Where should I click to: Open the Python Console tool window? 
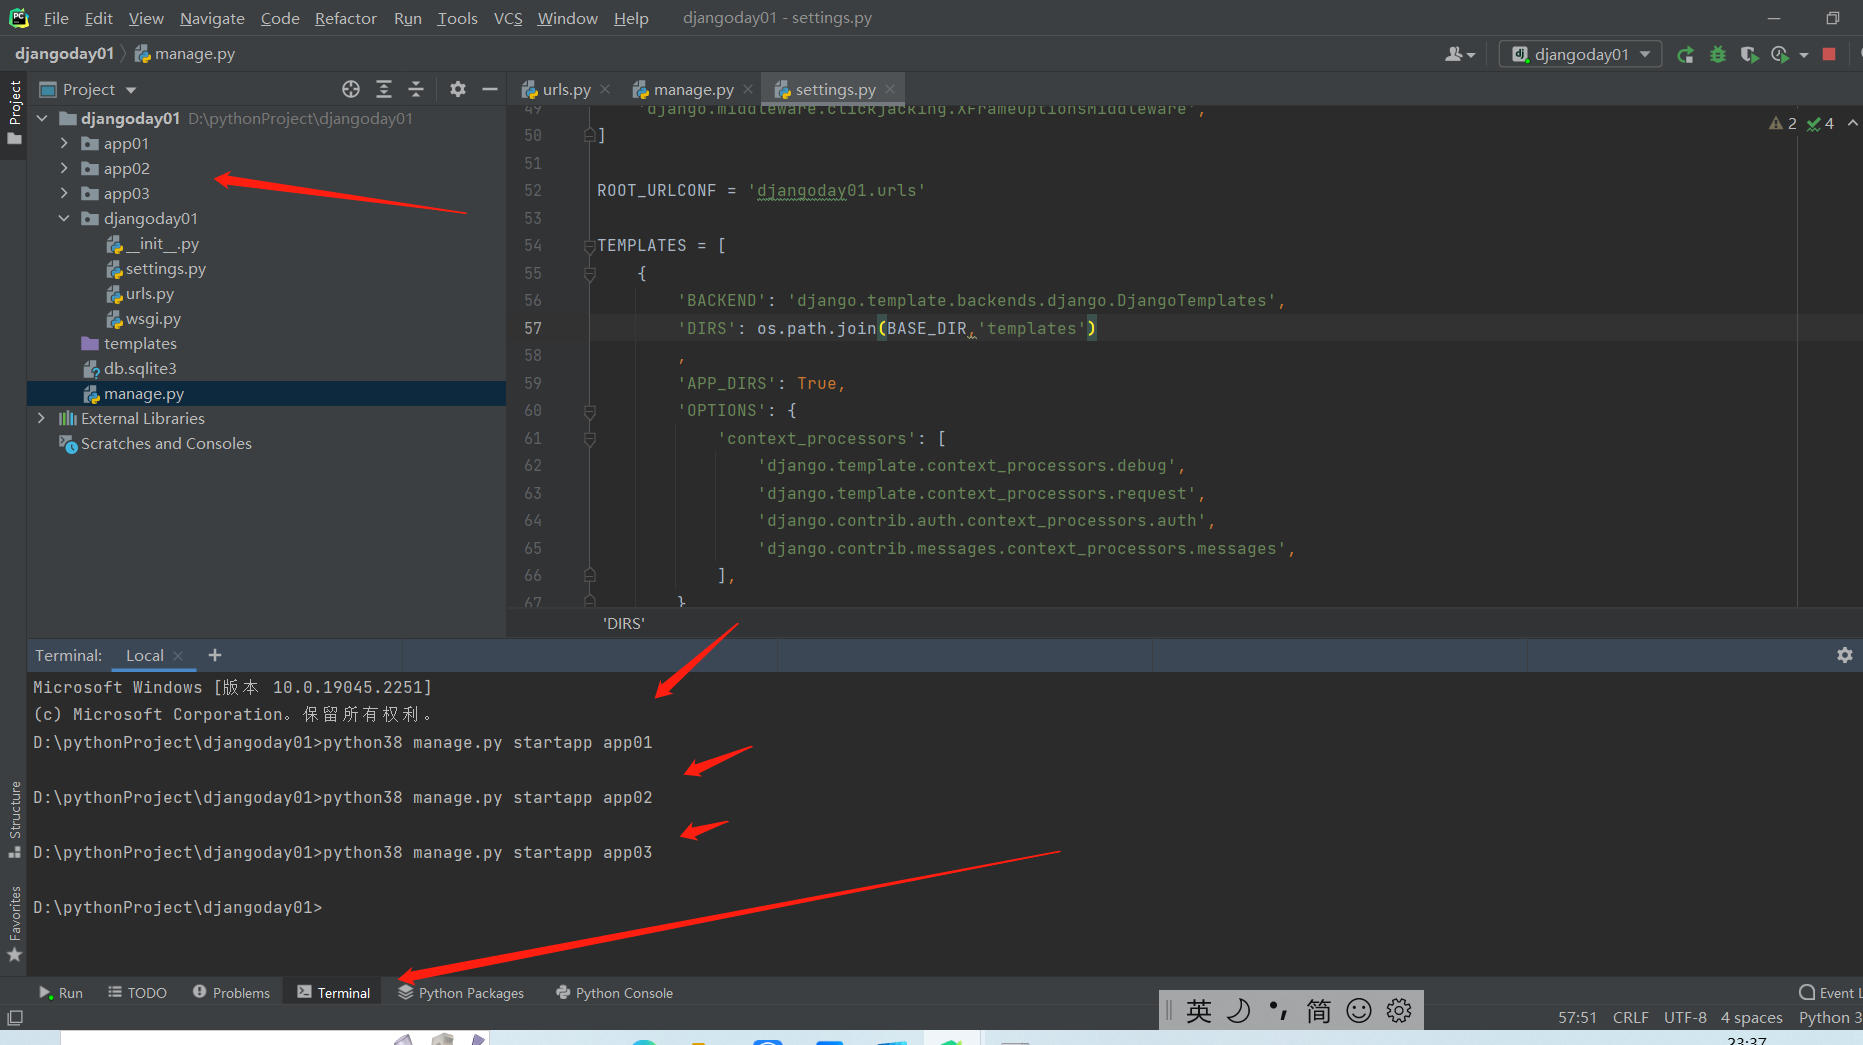[x=614, y=993]
